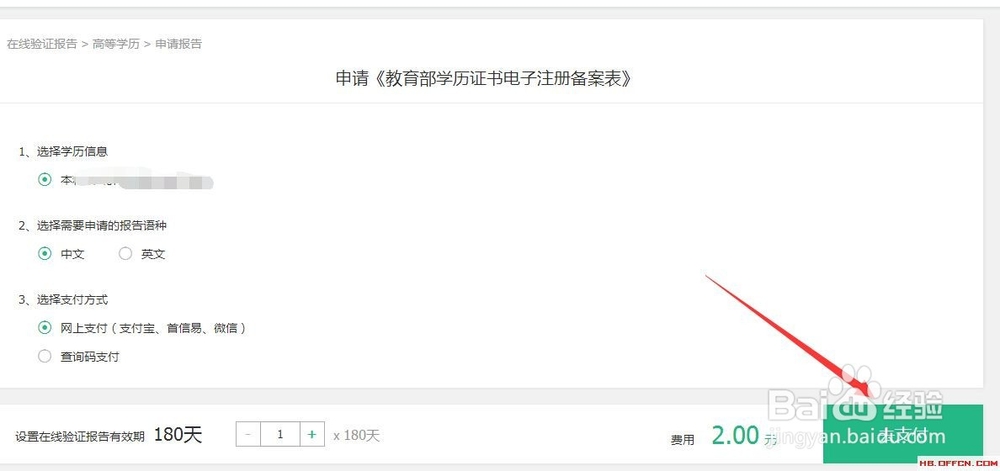Select 网上支付 online payment radio button
1000x471 pixels.
click(45, 328)
